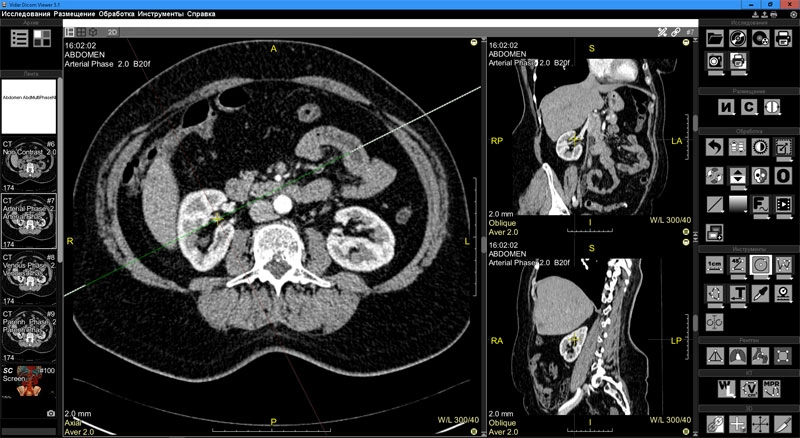The height and width of the screenshot is (438, 800).
Task: Toggle the 2D view mode button
Action: click(x=113, y=32)
